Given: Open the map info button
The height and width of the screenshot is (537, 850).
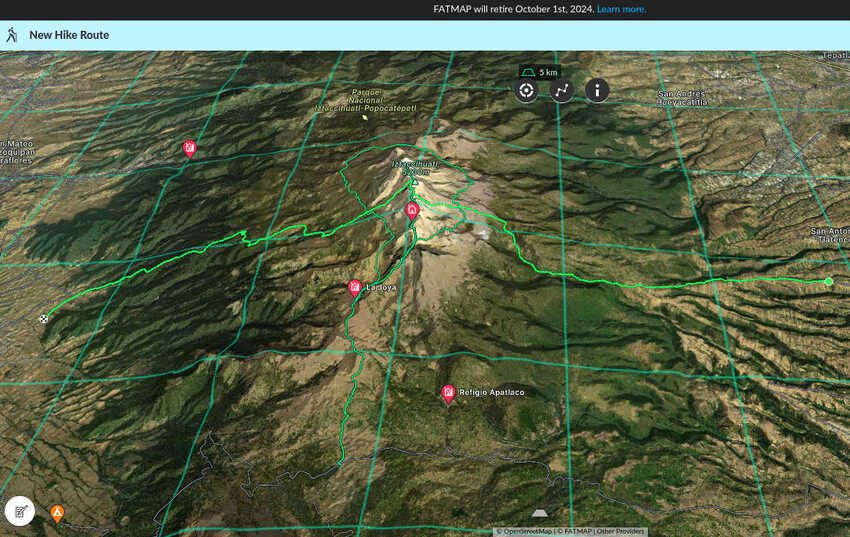Looking at the screenshot, I should coord(597,90).
